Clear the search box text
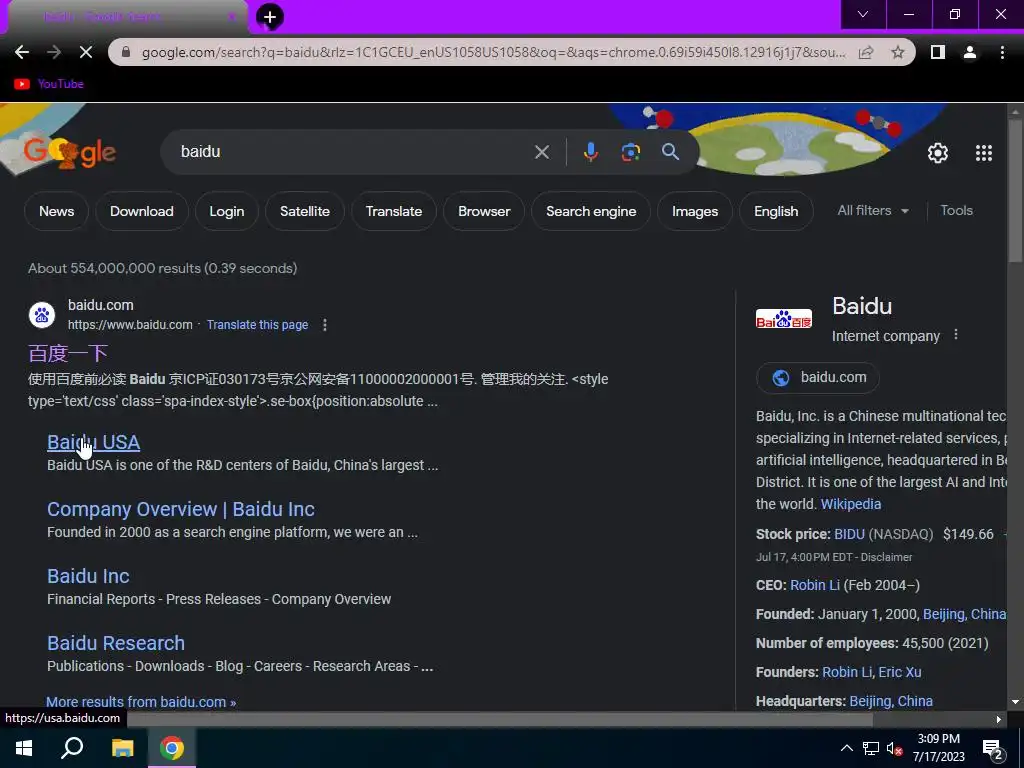 542,152
